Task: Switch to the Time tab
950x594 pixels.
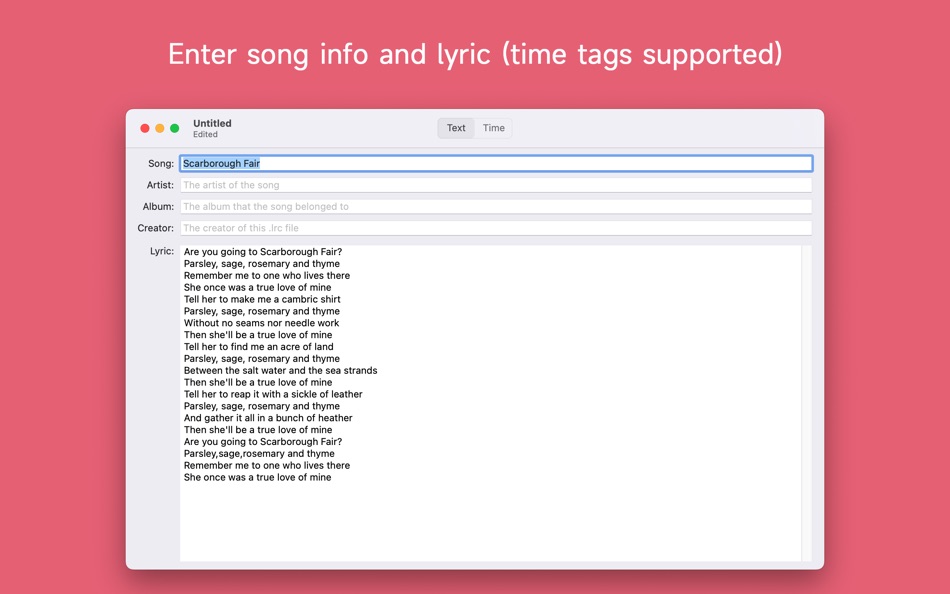Action: click(x=493, y=128)
